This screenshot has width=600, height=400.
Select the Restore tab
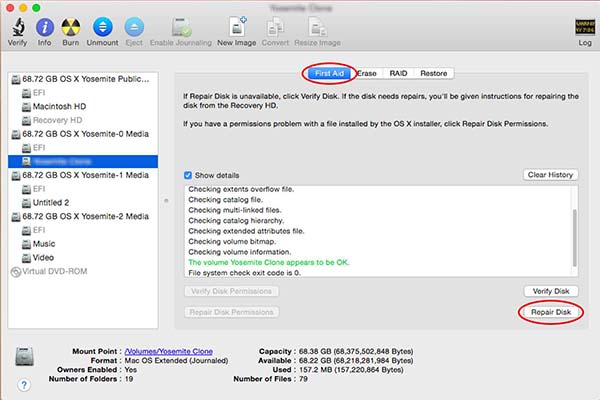434,73
